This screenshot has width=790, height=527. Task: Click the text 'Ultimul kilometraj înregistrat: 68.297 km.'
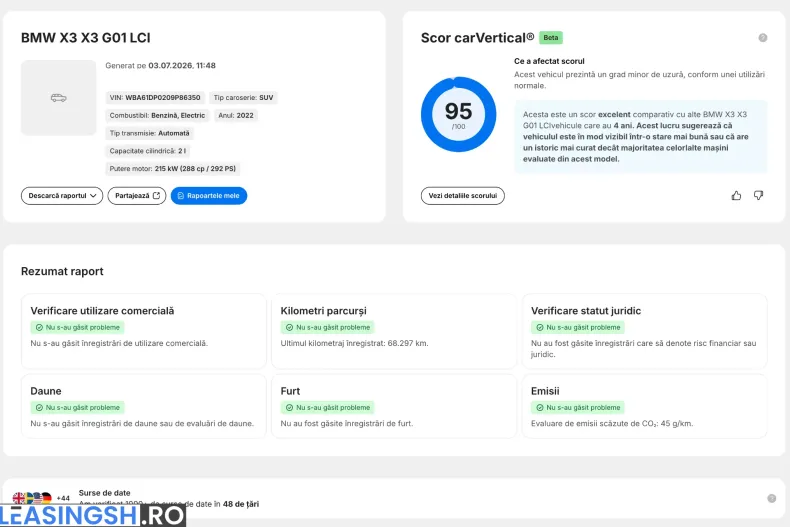tap(354, 343)
